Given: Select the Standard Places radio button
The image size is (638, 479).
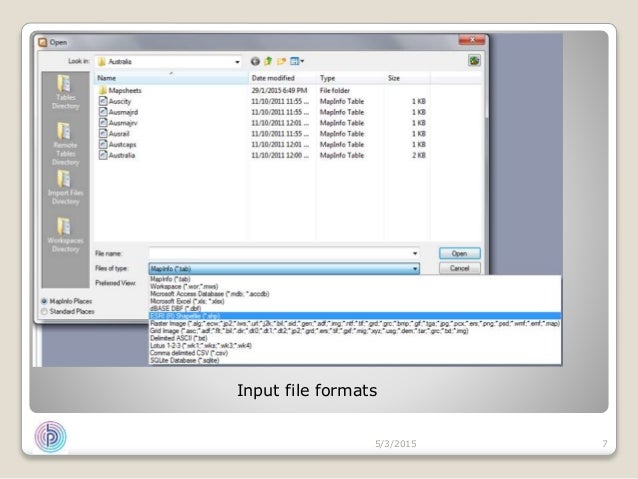Looking at the screenshot, I should [x=44, y=312].
